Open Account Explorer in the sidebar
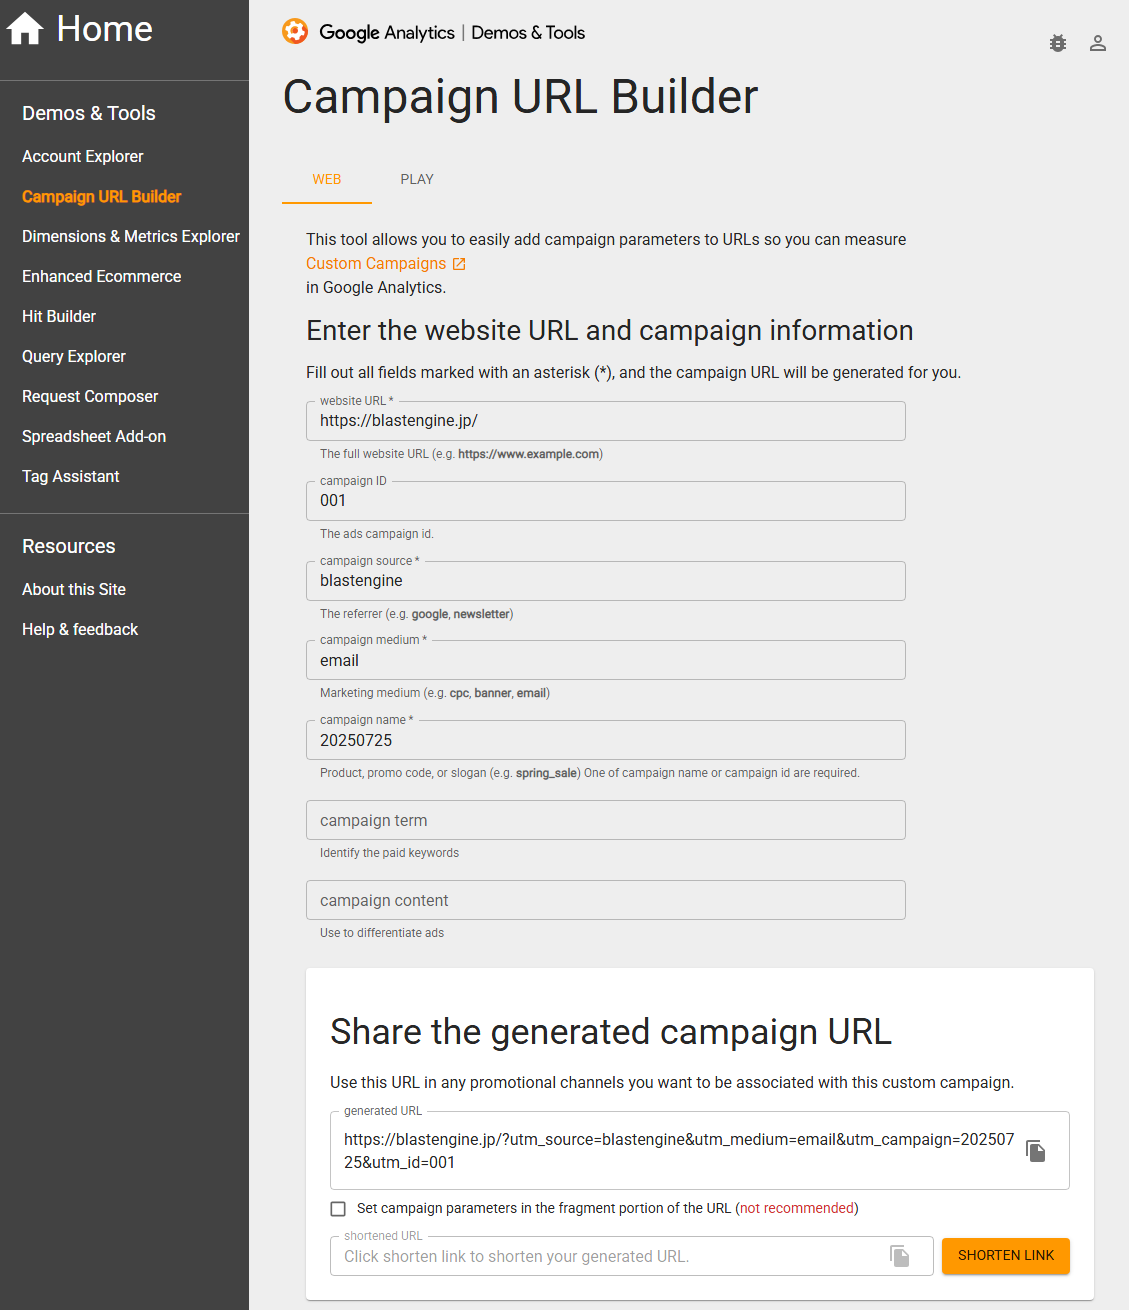 pos(83,157)
